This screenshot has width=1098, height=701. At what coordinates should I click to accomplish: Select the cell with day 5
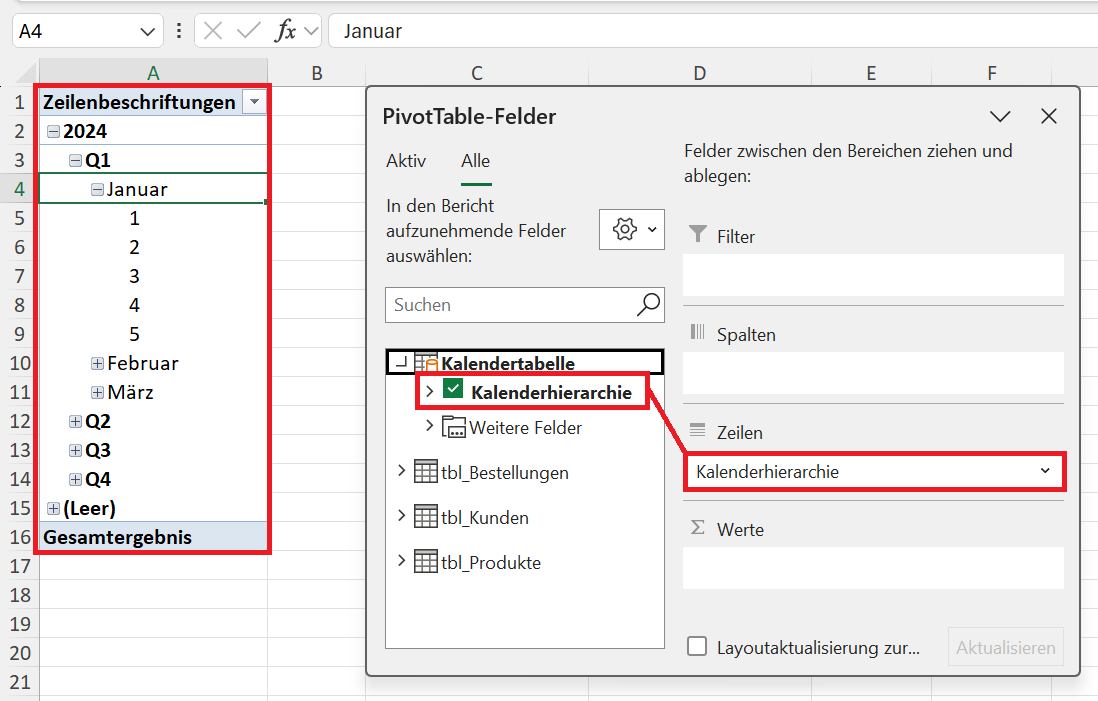(x=153, y=334)
